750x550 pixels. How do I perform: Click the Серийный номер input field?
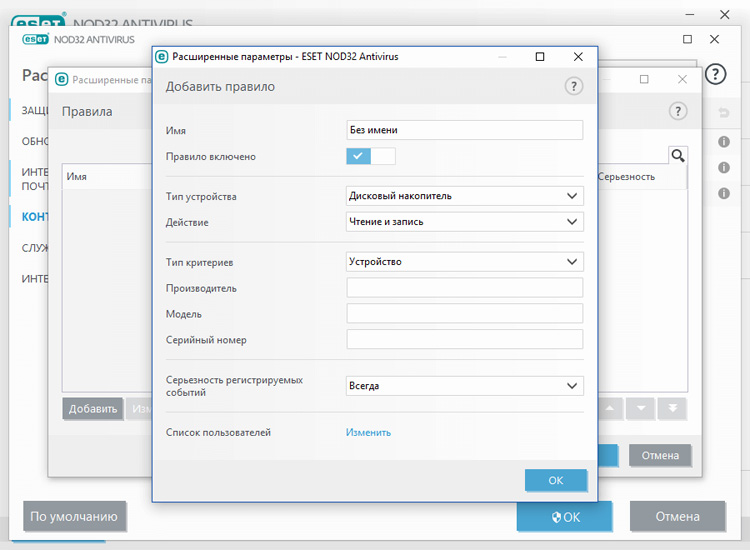[x=464, y=340]
